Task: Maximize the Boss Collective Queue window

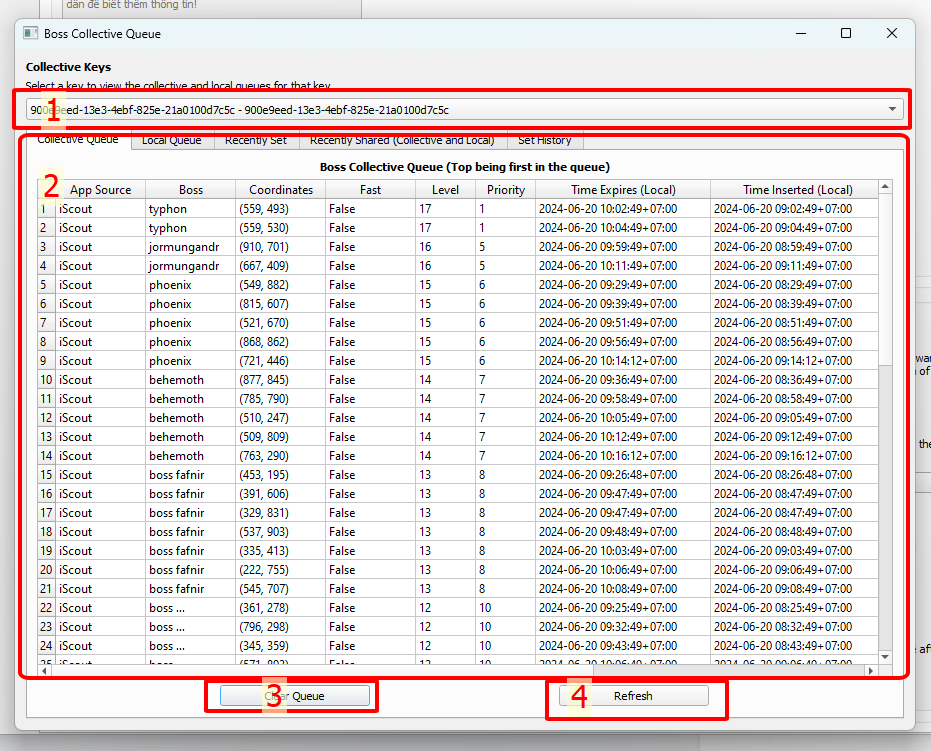Action: coord(846,33)
